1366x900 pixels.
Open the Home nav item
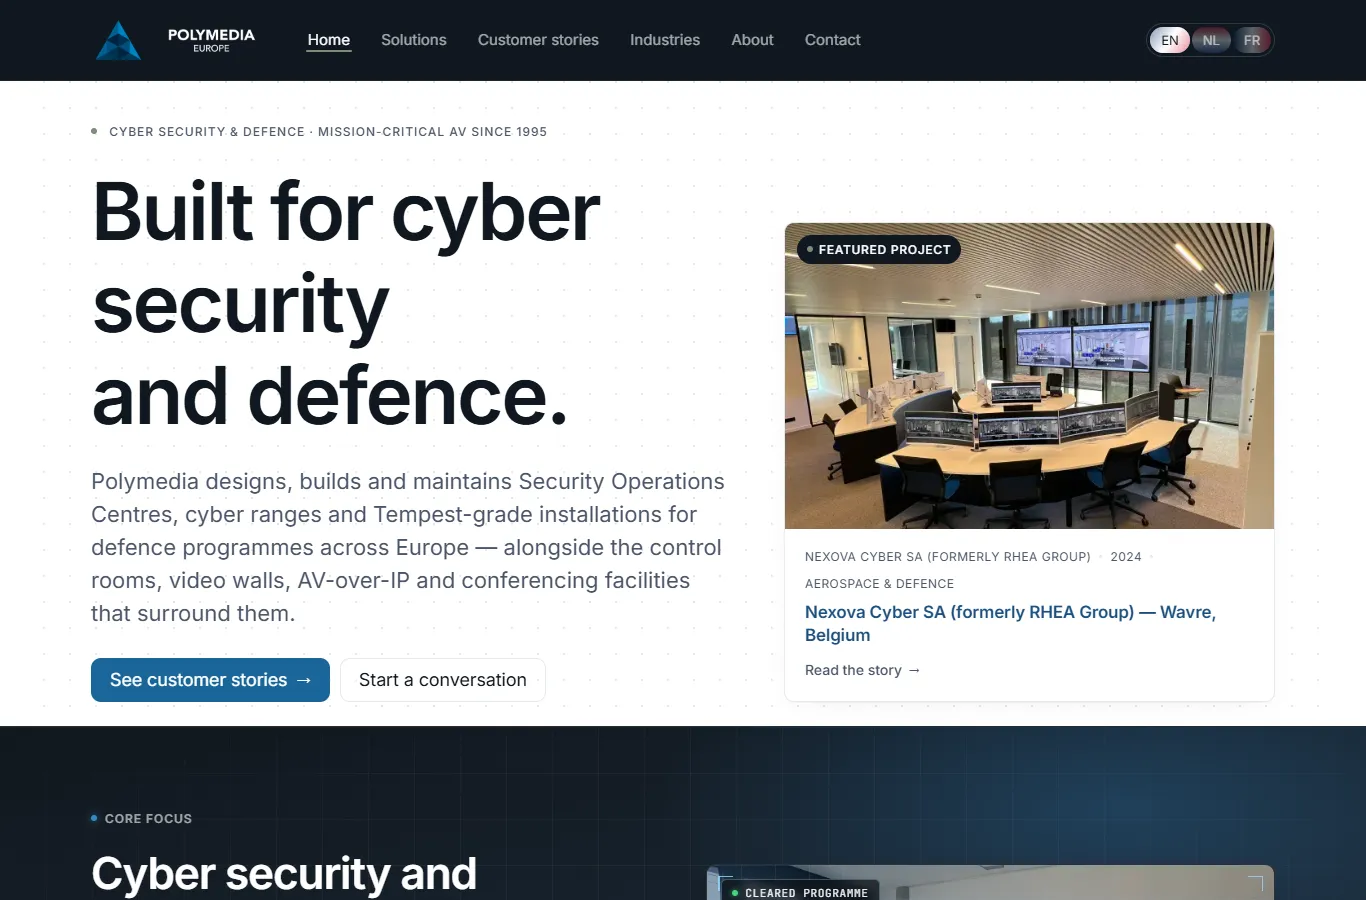329,40
